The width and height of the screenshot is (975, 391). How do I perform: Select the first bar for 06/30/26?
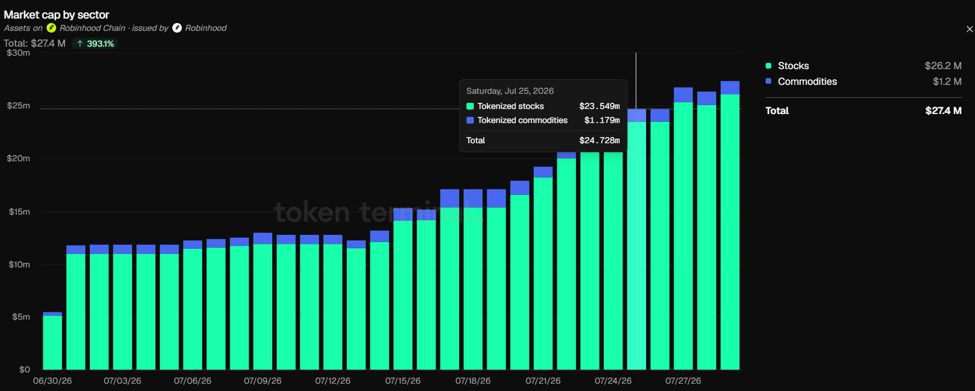click(52, 341)
